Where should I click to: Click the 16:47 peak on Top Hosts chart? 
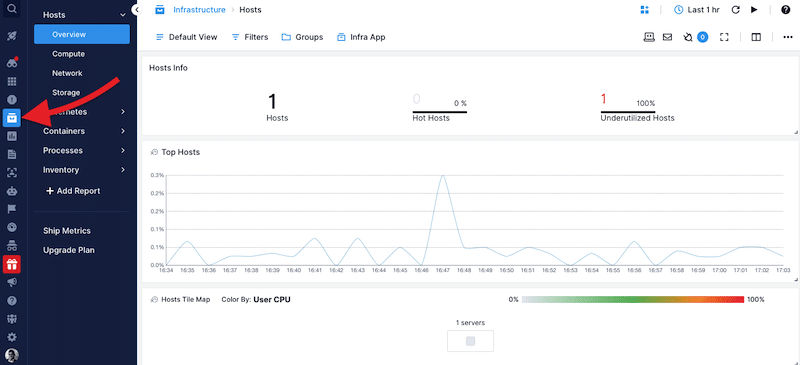tap(442, 176)
